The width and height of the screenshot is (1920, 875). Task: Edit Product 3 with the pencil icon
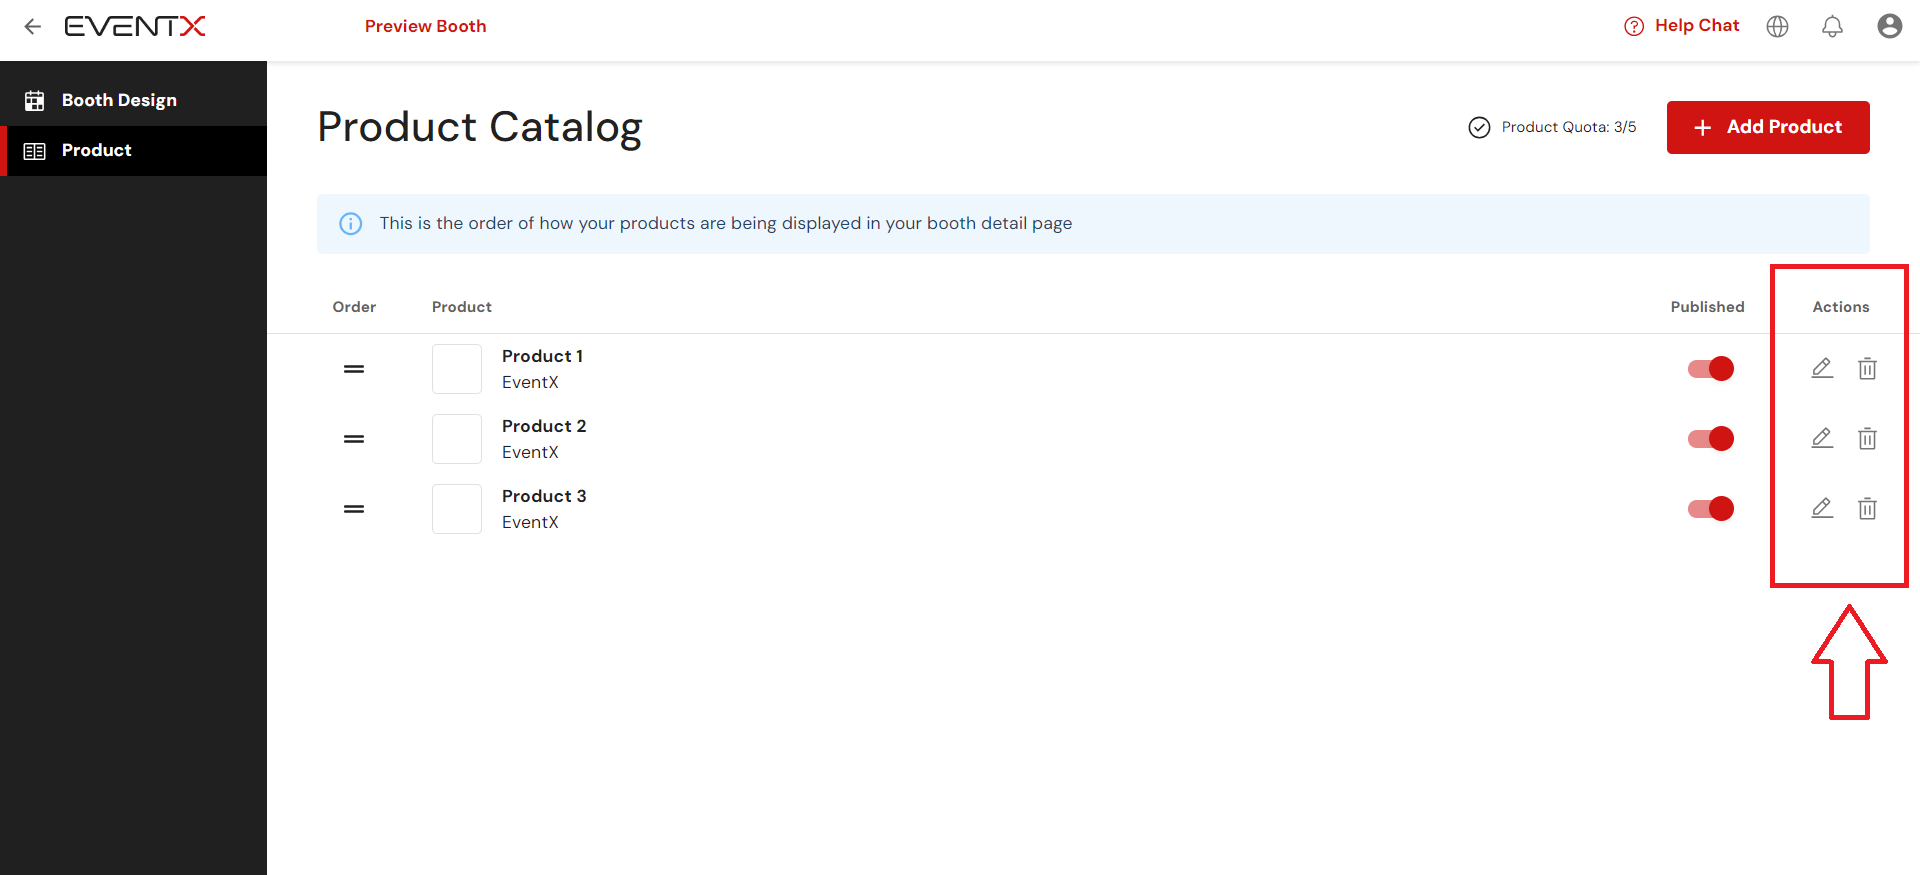tap(1822, 508)
